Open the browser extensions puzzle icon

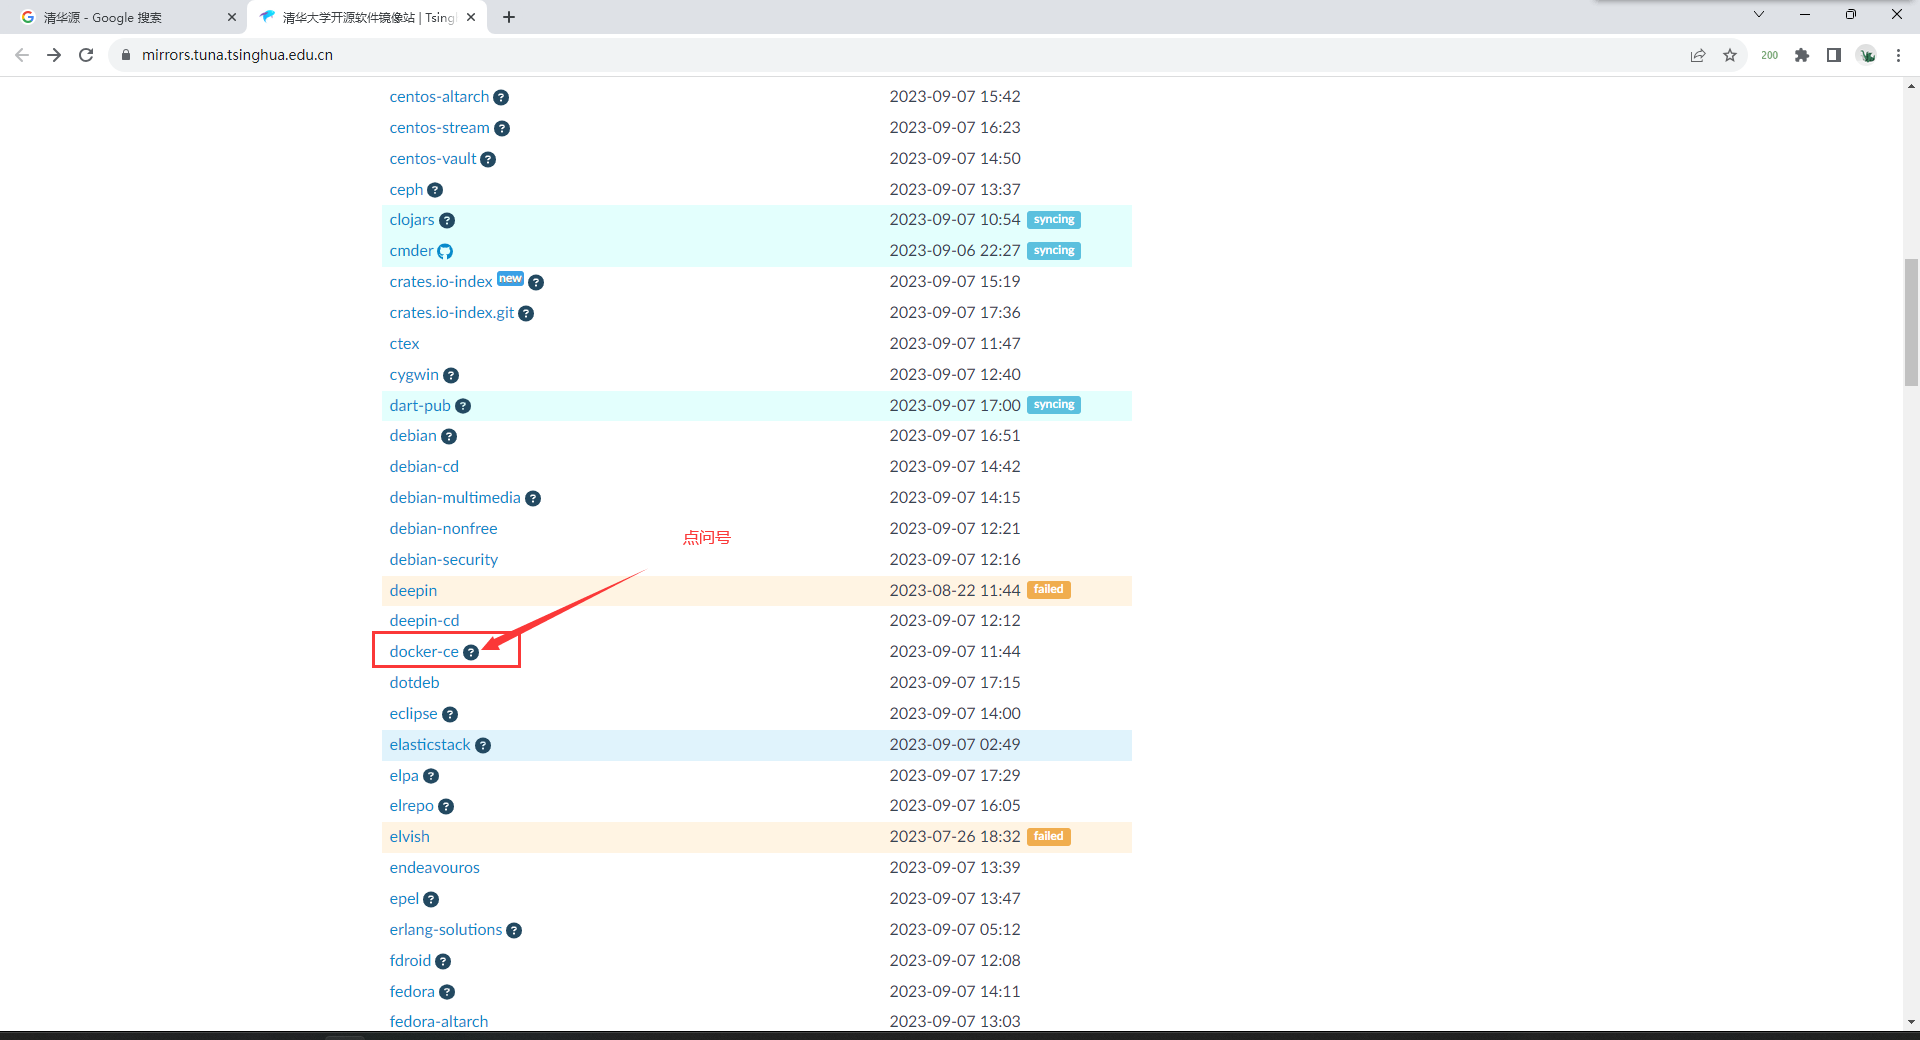1802,55
